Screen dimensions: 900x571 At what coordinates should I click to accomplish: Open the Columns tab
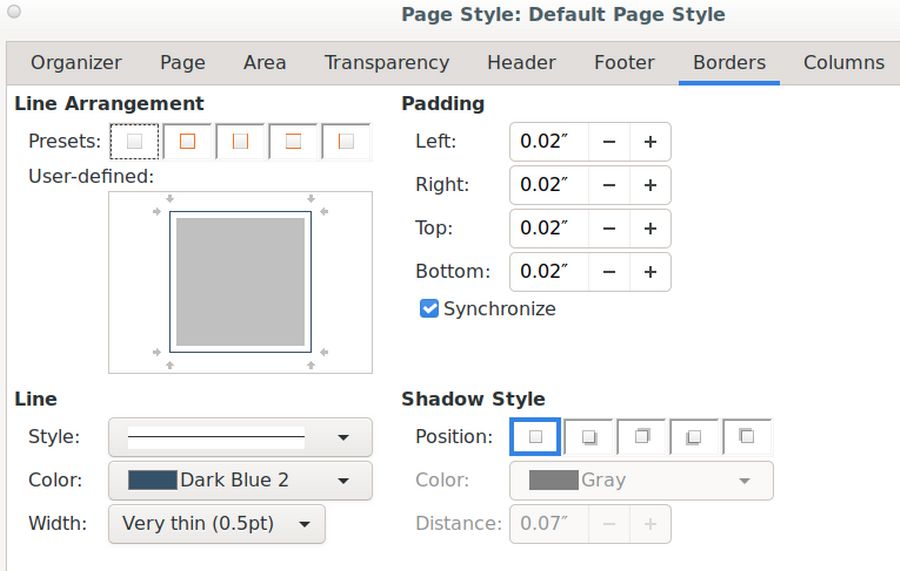tap(843, 62)
